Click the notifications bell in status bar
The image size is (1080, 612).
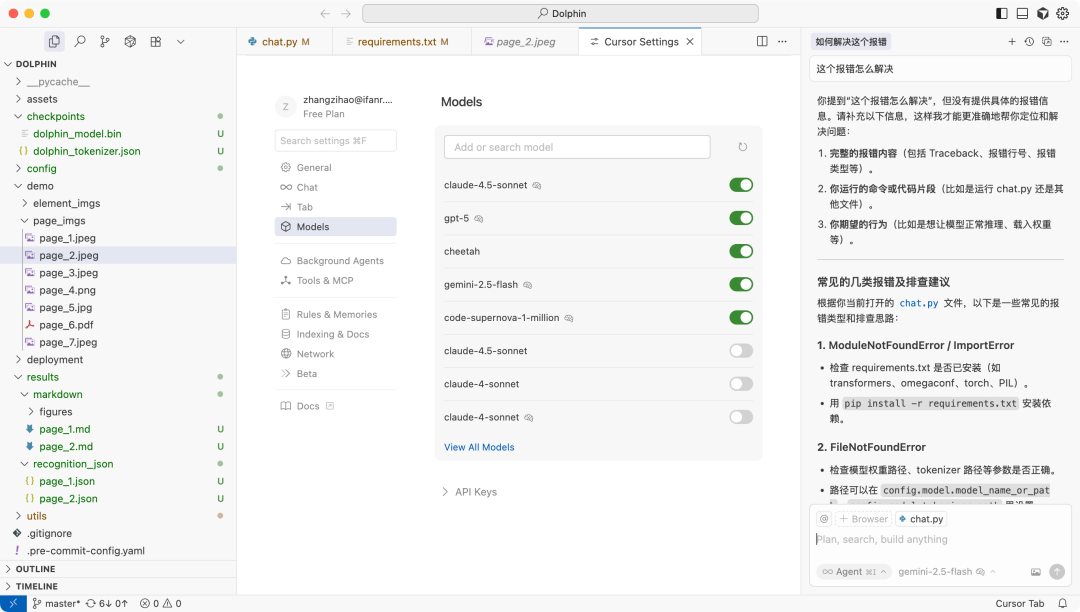(x=1063, y=603)
